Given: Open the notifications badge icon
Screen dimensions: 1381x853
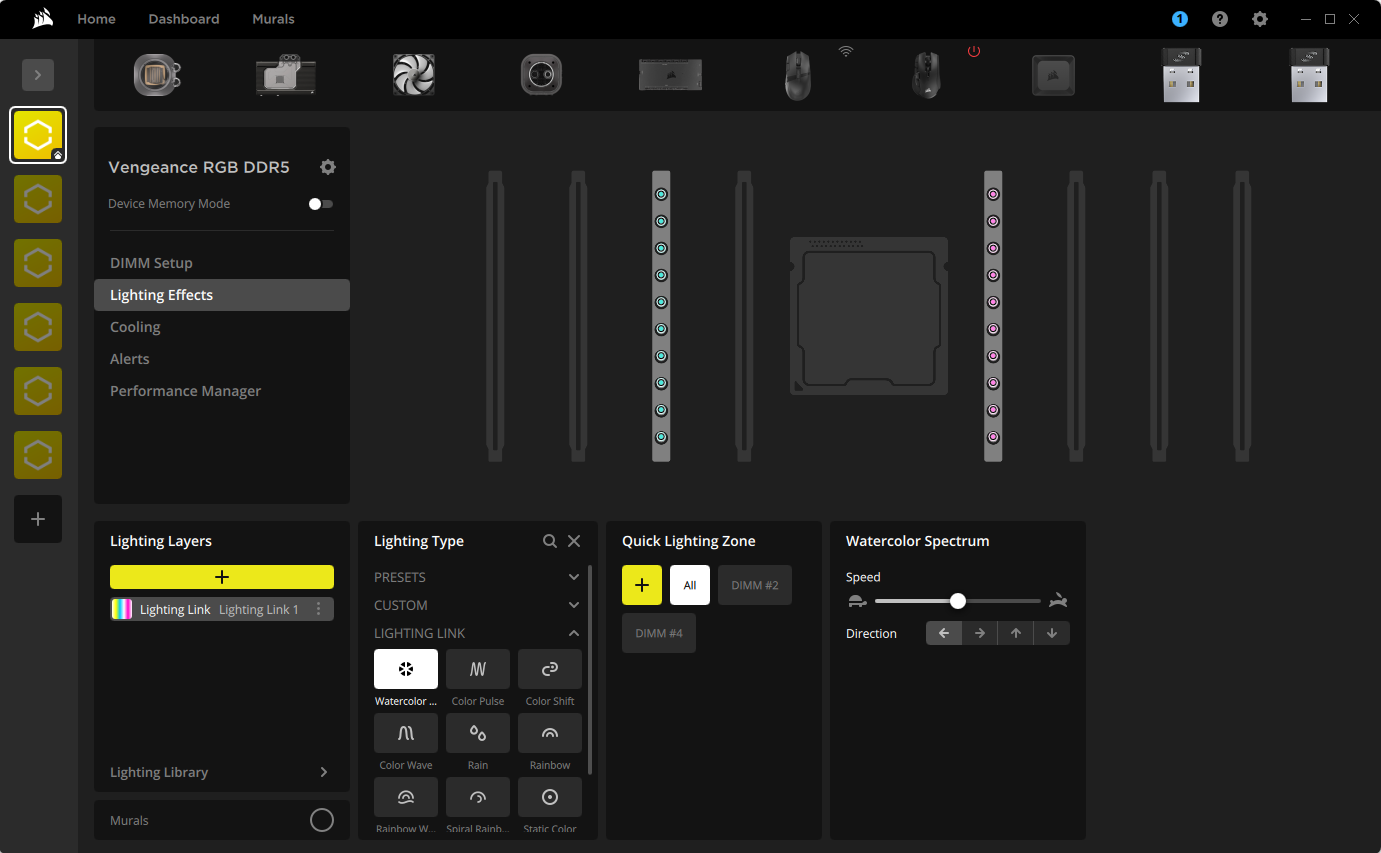Looking at the screenshot, I should (x=1180, y=19).
